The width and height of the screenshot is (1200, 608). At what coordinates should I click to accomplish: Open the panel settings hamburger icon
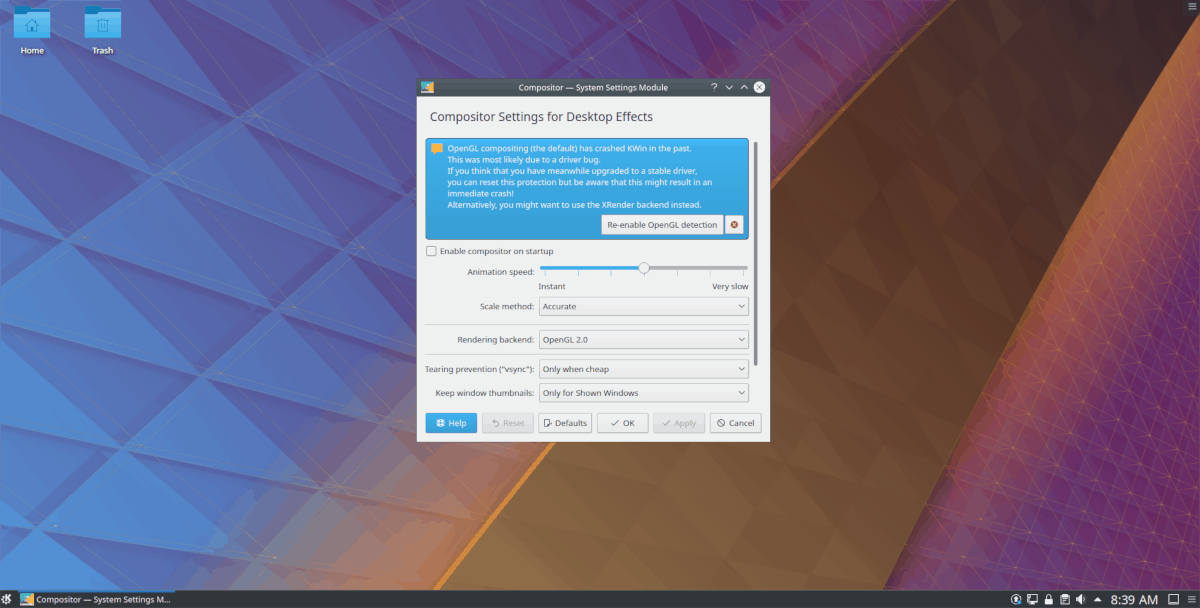click(x=1191, y=599)
